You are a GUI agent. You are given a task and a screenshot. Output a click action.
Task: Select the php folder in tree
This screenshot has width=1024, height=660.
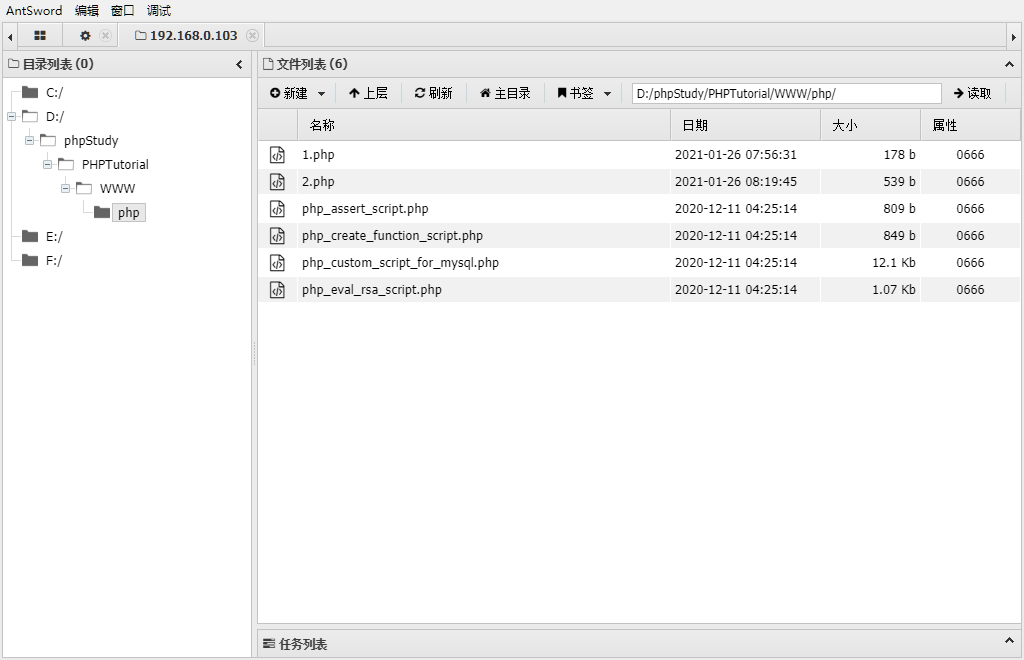point(129,213)
